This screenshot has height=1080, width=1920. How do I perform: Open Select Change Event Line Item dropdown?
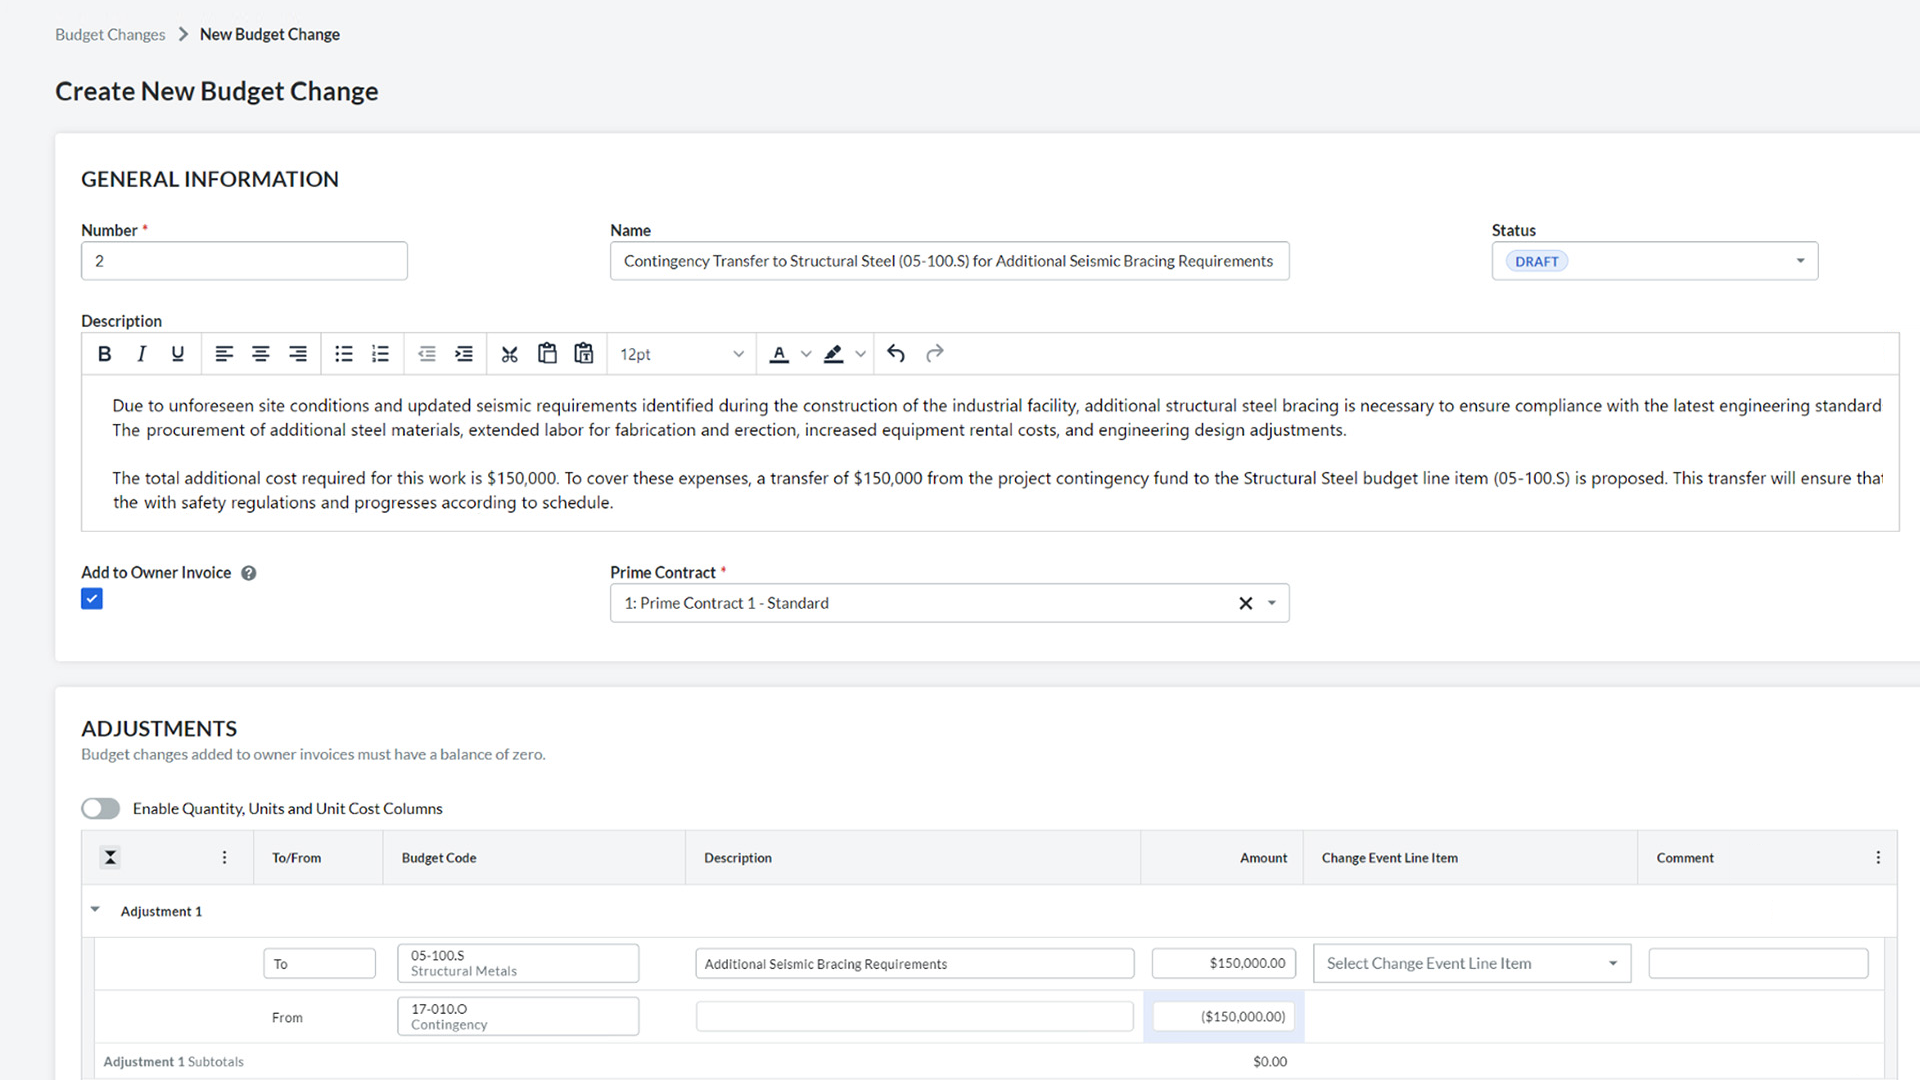(1470, 961)
